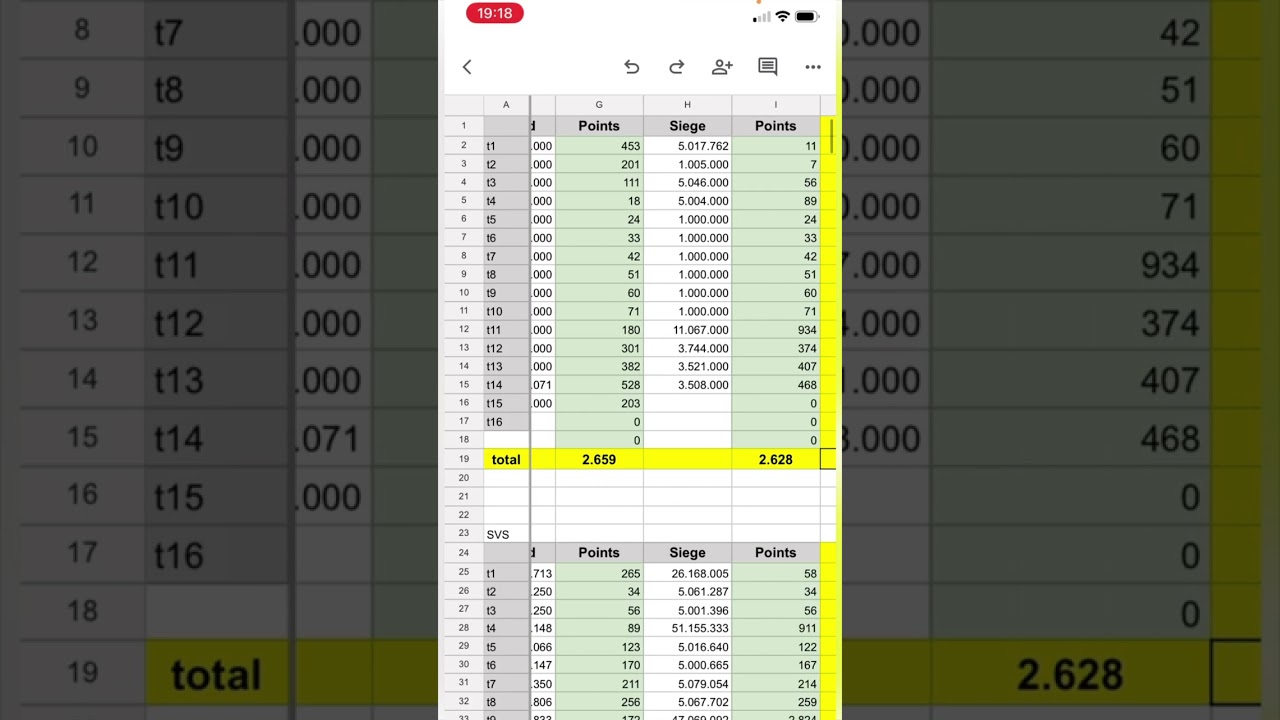Select Siege value 3.508.000

pos(687,384)
